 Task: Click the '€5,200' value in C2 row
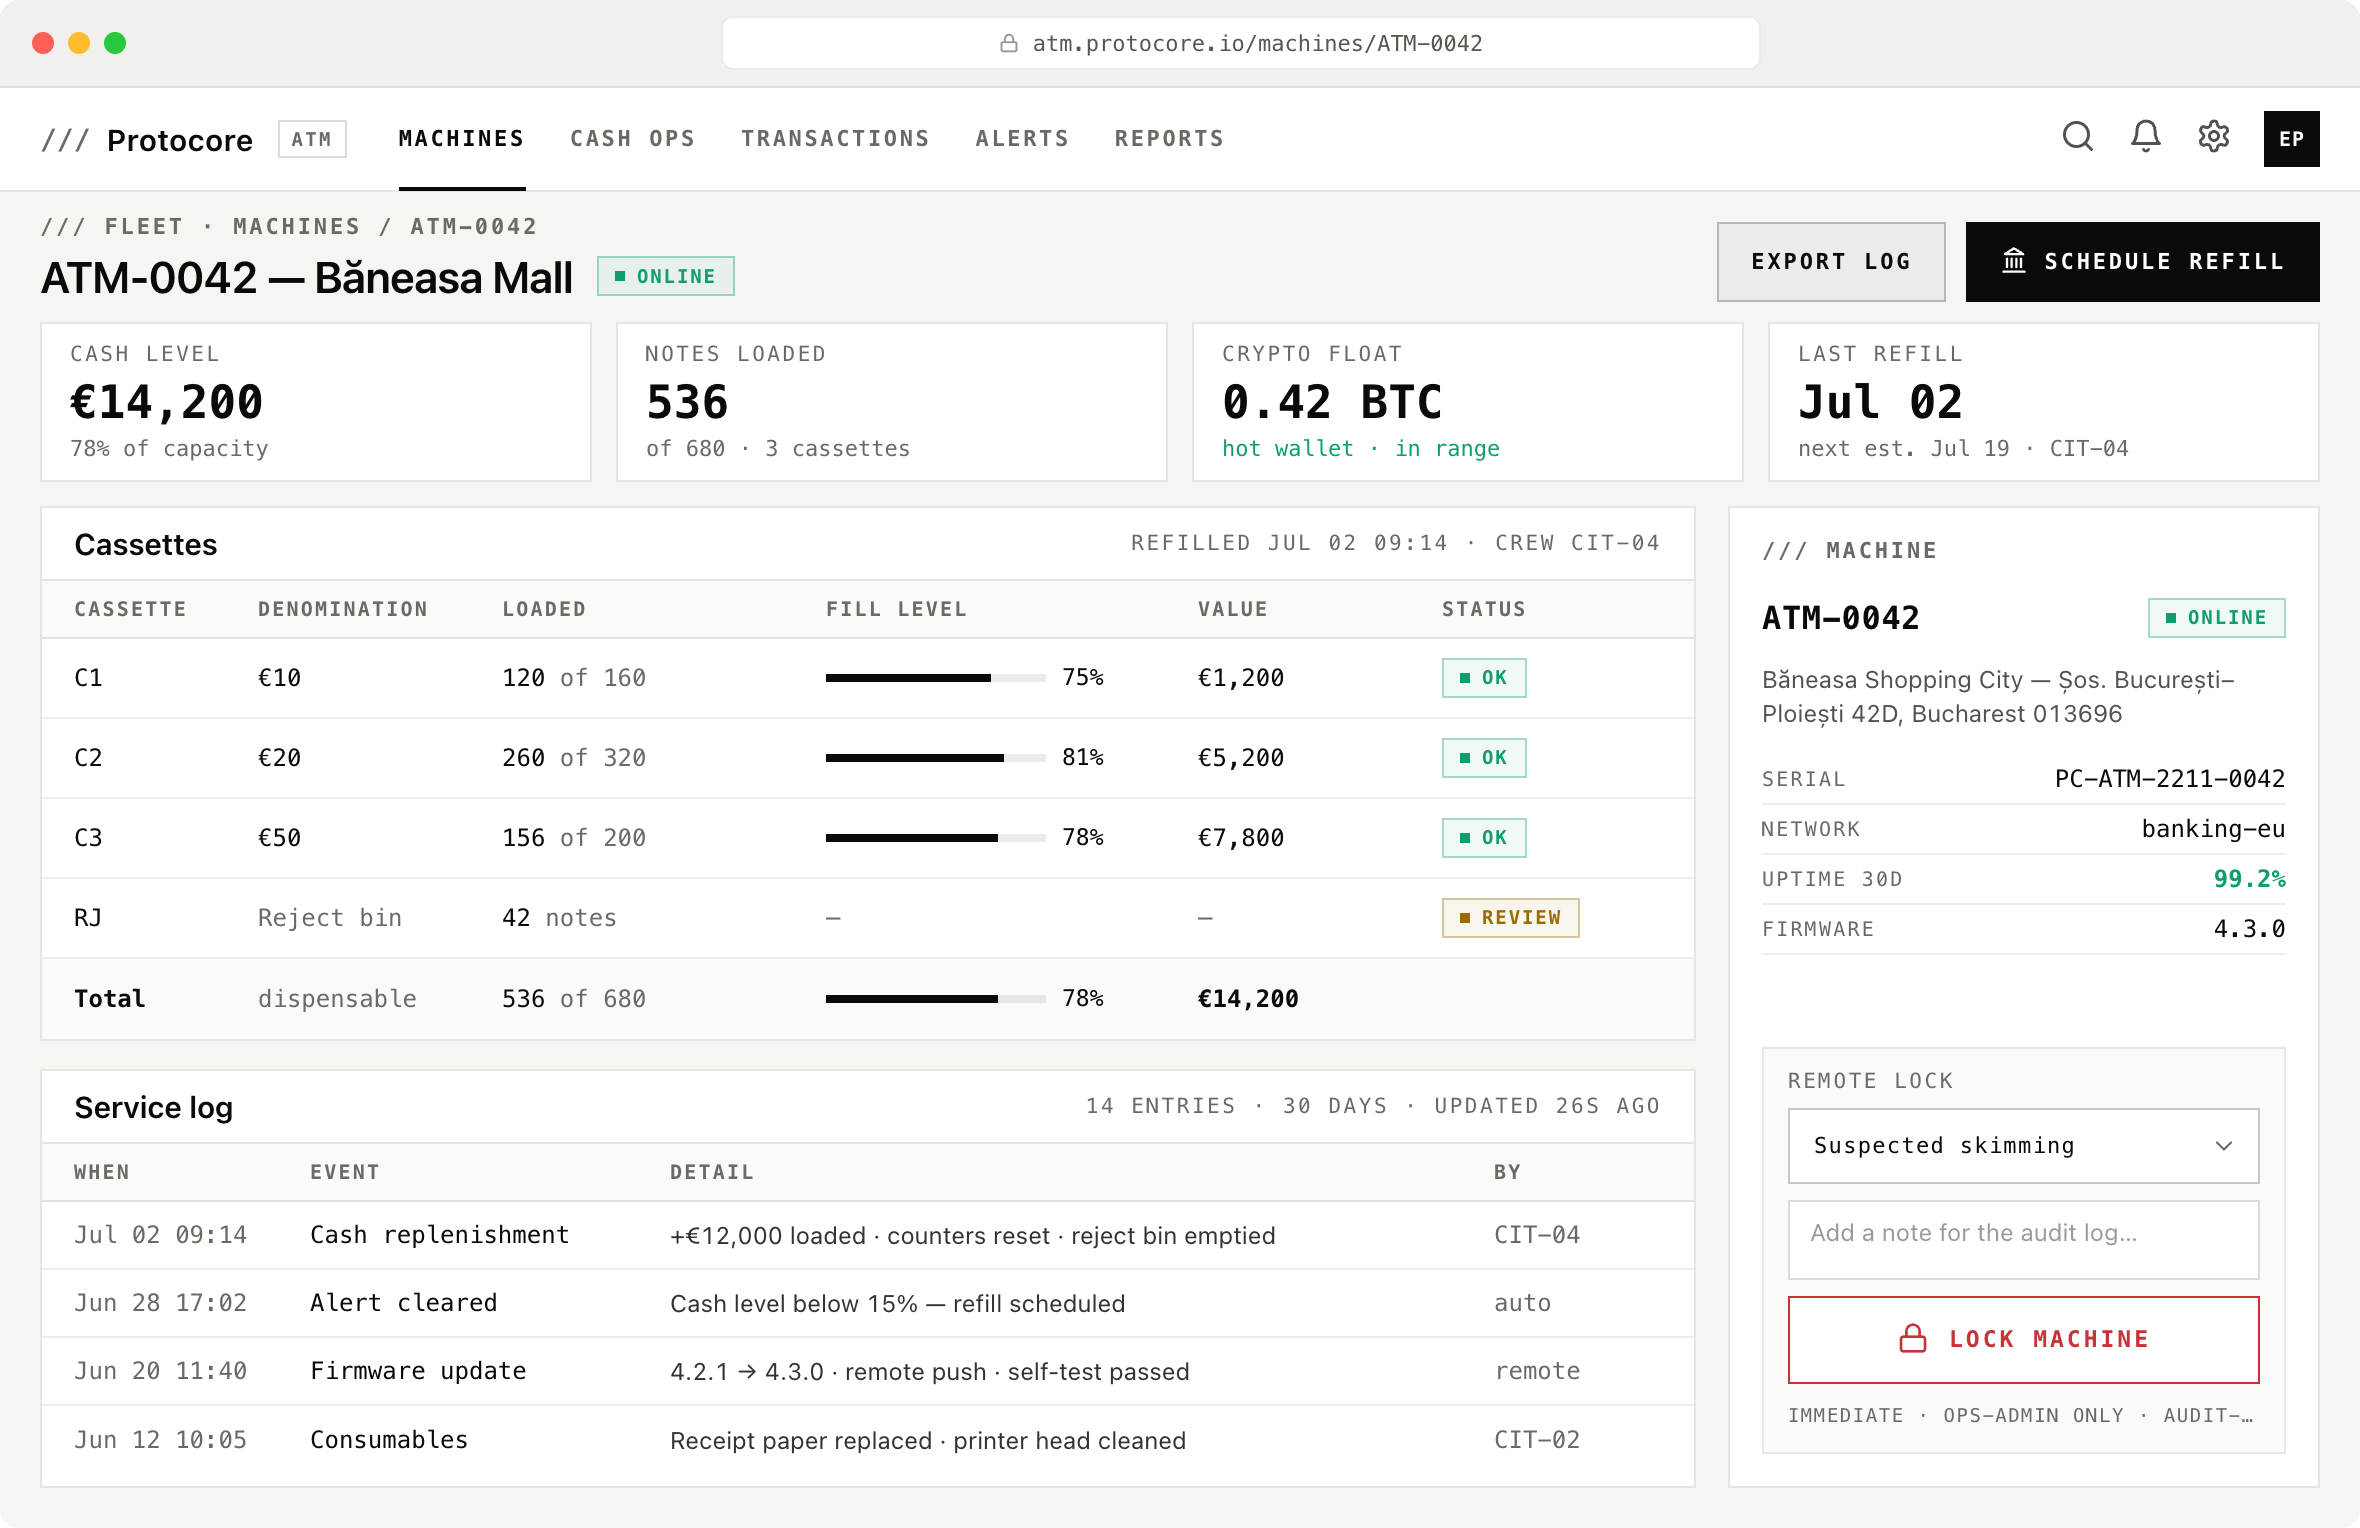[x=1241, y=758]
